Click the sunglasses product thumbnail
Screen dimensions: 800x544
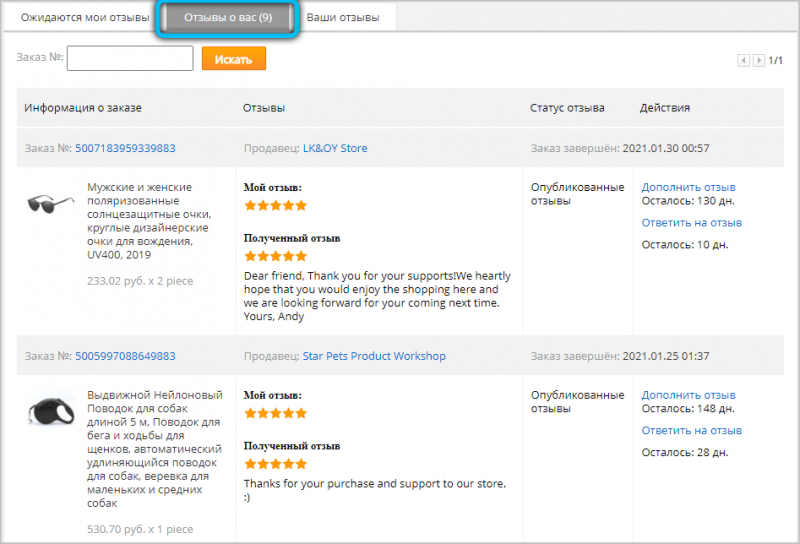click(51, 203)
